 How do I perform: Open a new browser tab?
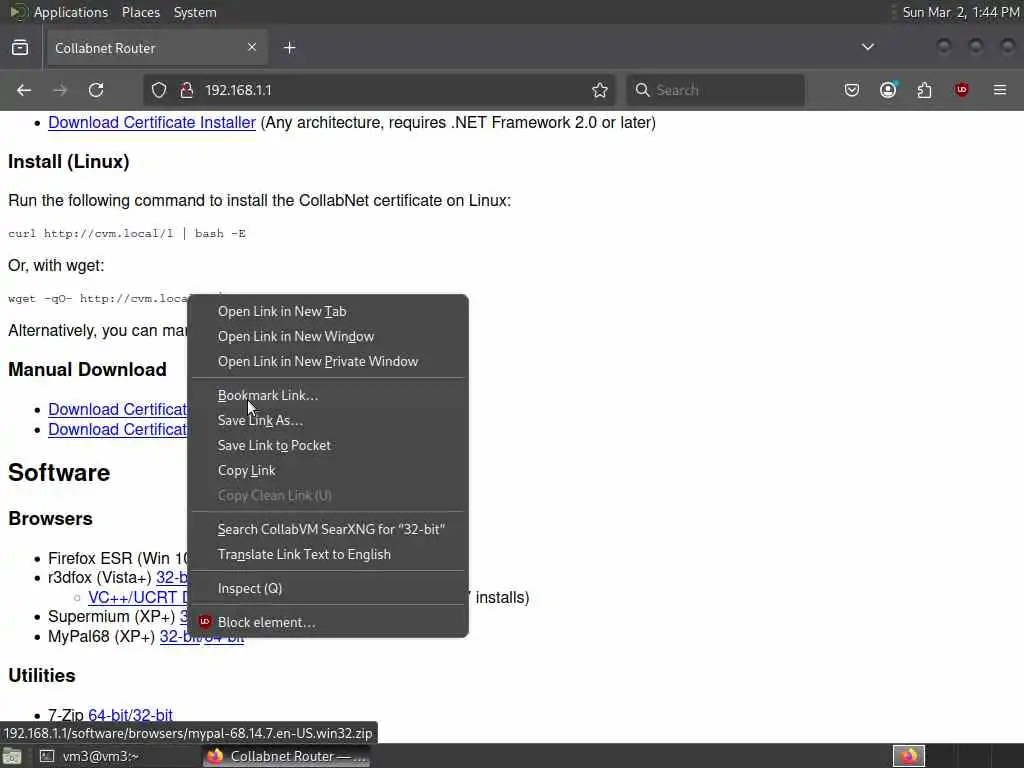click(290, 48)
